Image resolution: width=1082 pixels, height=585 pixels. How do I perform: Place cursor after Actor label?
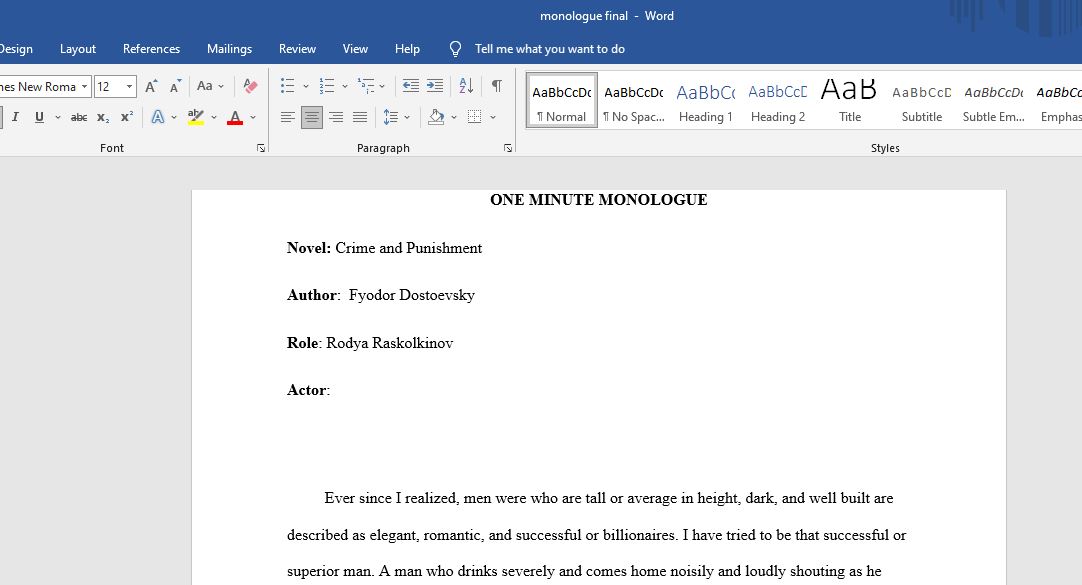tap(333, 390)
